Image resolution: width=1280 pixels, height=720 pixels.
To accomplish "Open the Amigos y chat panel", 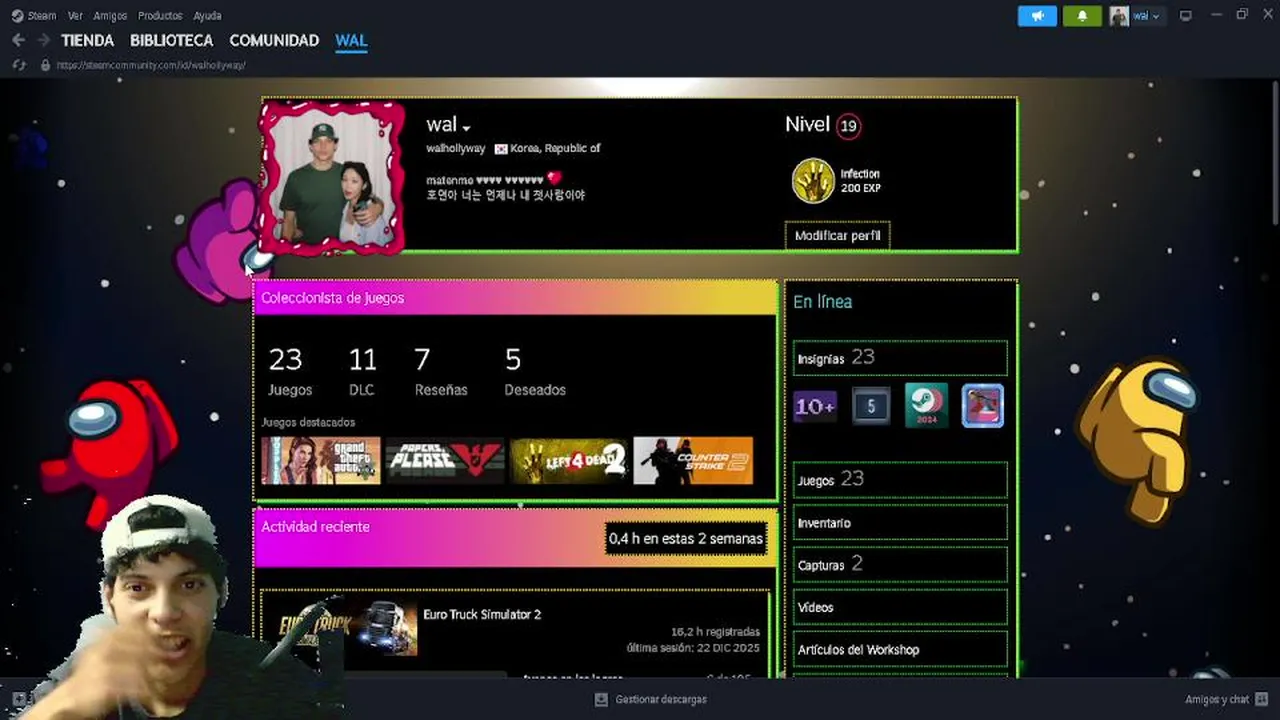I will point(1225,700).
